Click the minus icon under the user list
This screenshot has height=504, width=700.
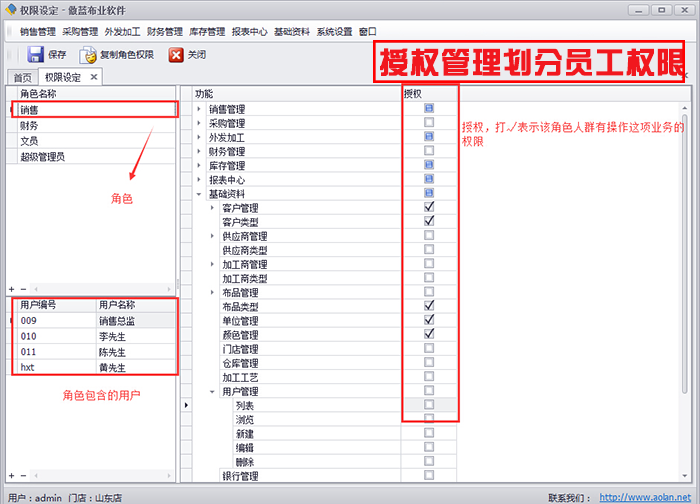click(x=24, y=476)
